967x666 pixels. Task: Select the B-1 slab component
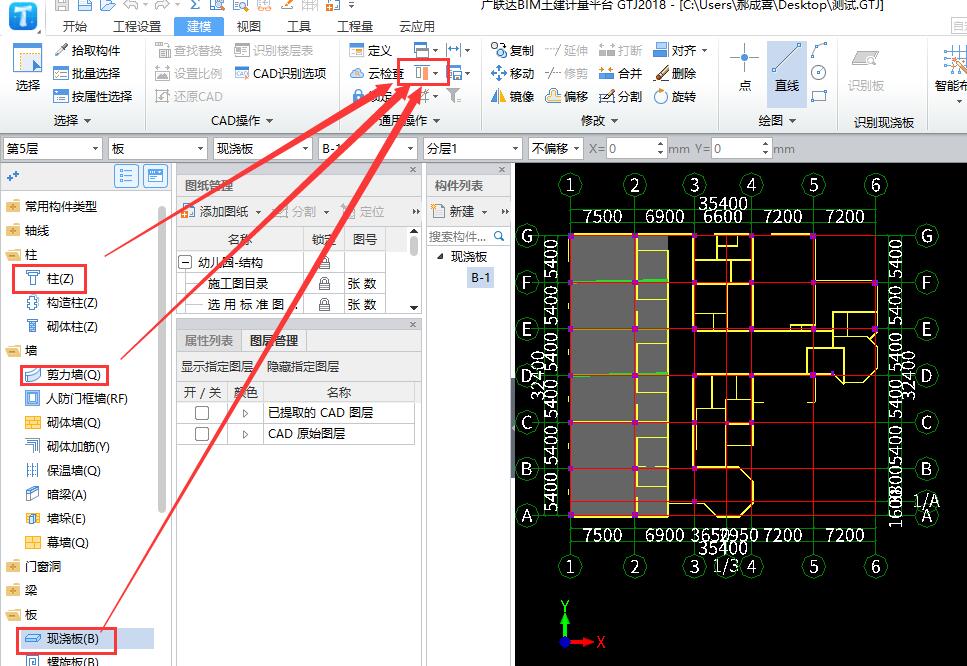(480, 278)
